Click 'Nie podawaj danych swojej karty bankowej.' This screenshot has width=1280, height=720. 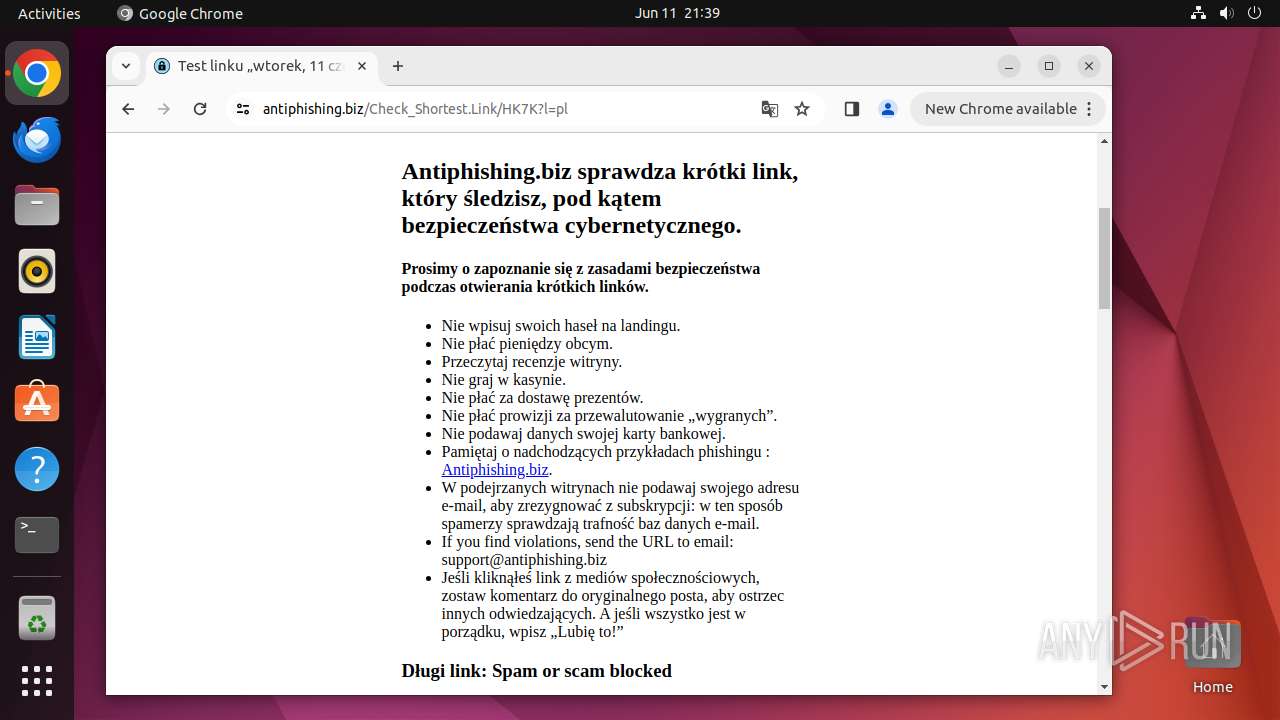(x=584, y=434)
